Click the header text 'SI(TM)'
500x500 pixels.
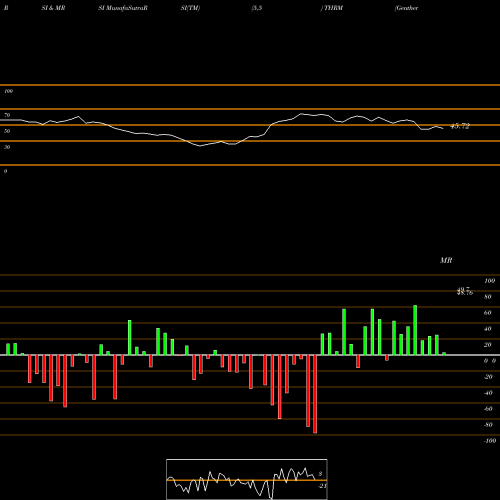point(190,8)
